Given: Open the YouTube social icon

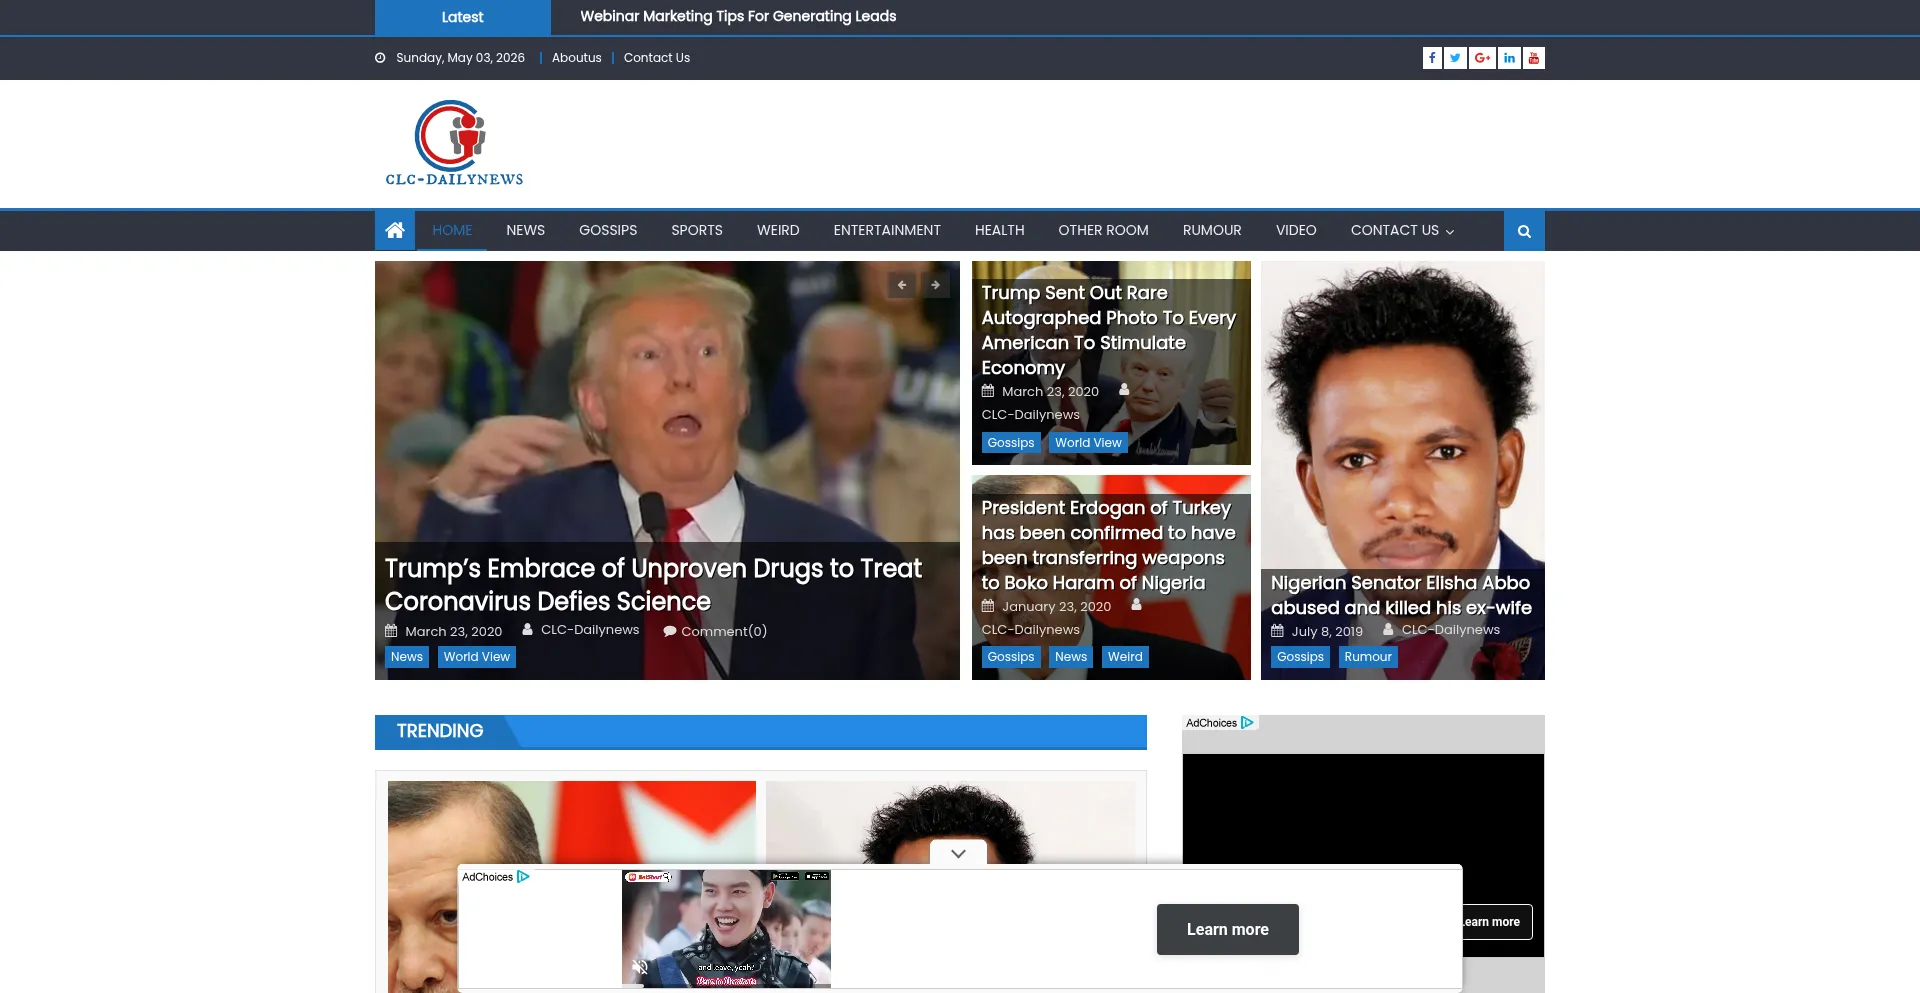Looking at the screenshot, I should click(x=1534, y=58).
